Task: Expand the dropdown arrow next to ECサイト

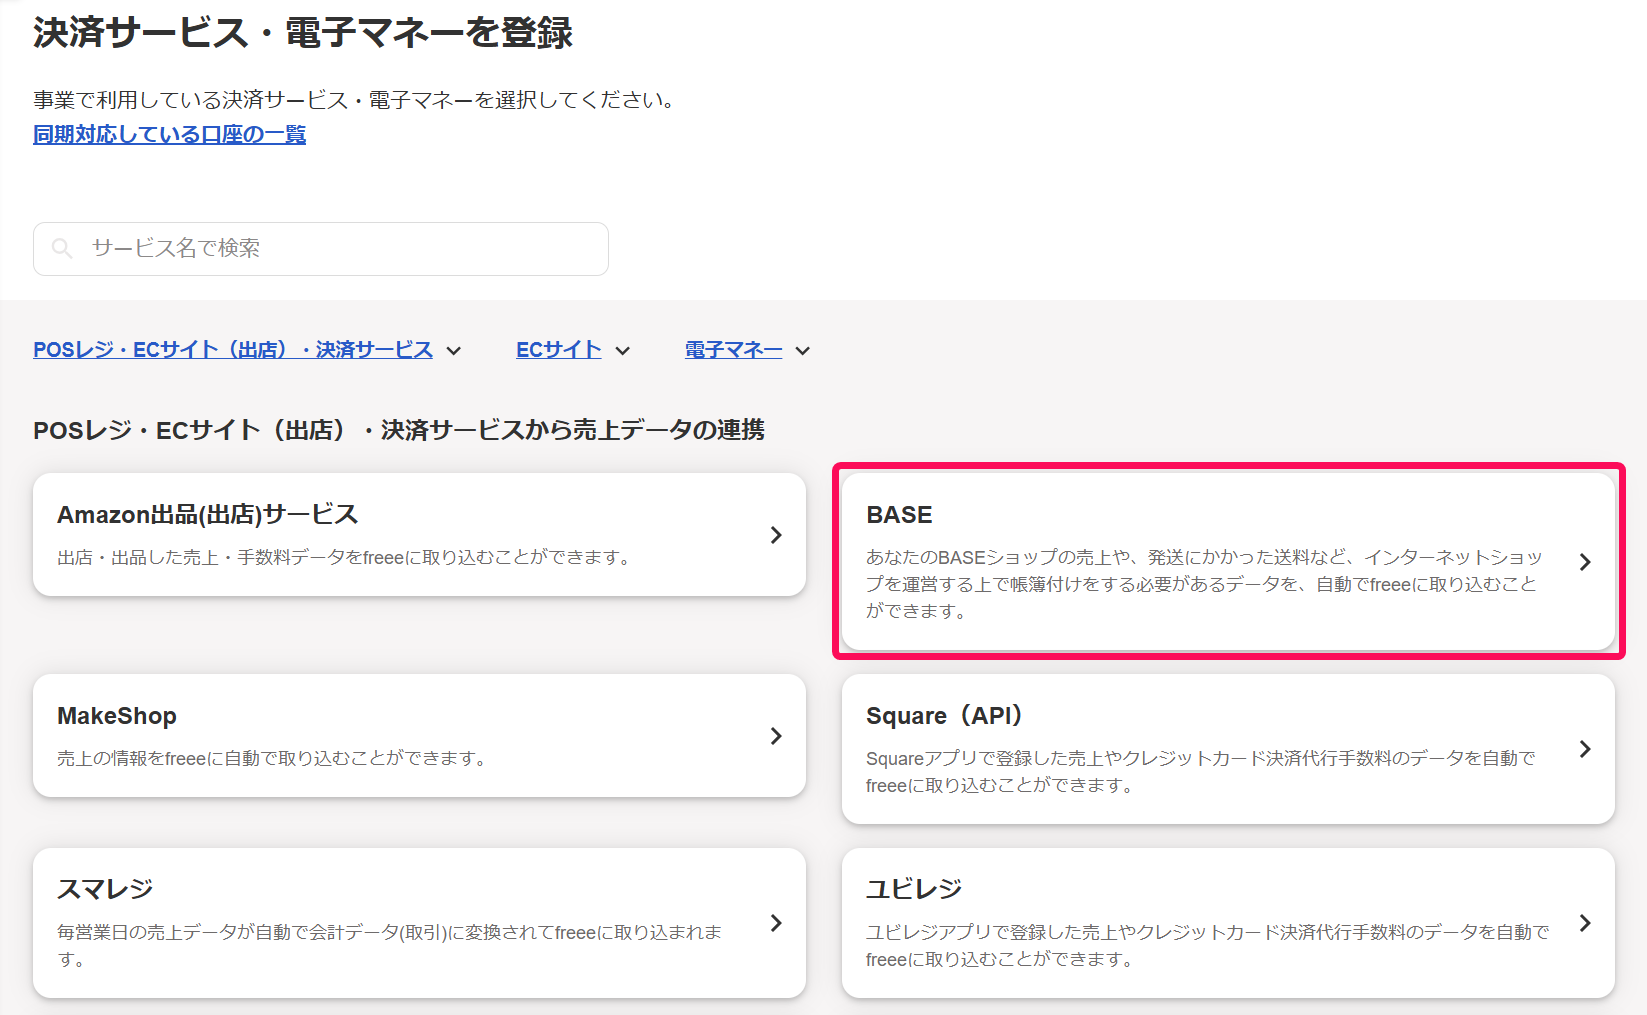Action: click(623, 351)
